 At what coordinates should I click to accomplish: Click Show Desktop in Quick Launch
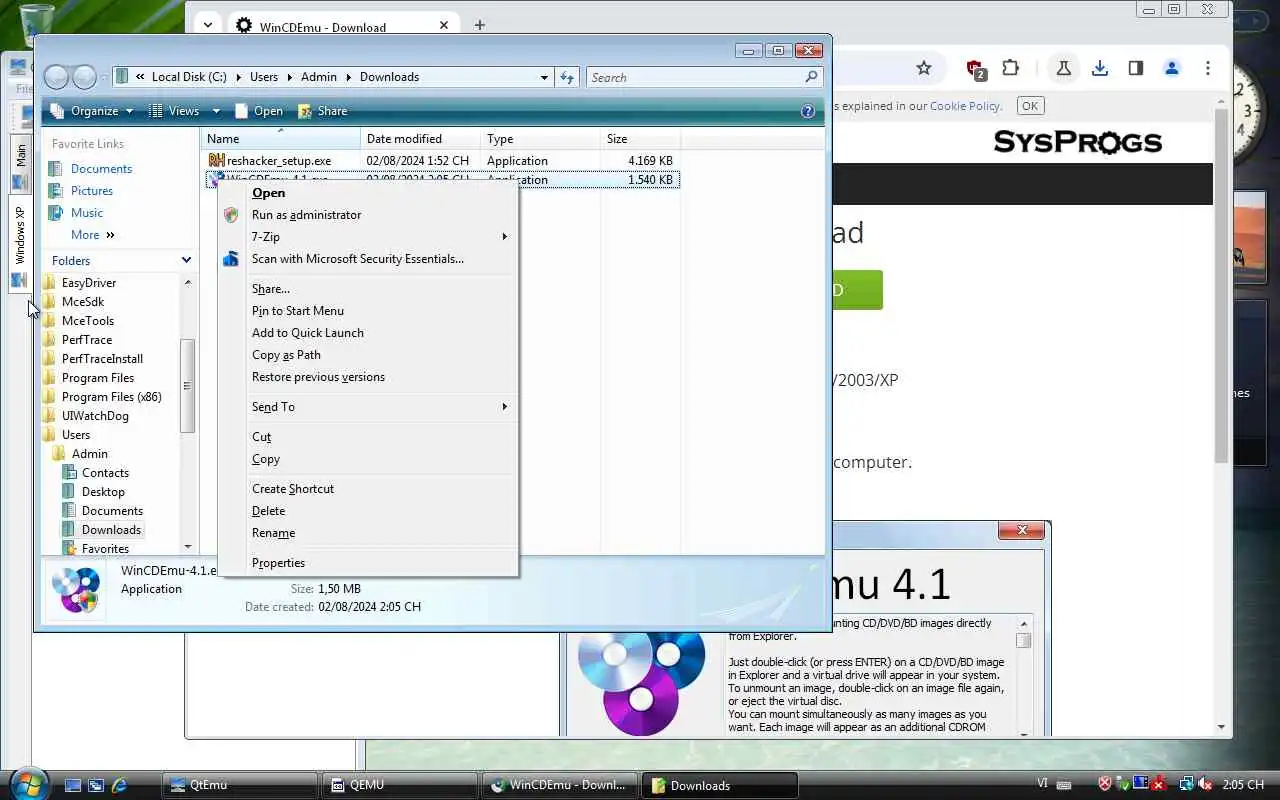(x=72, y=785)
